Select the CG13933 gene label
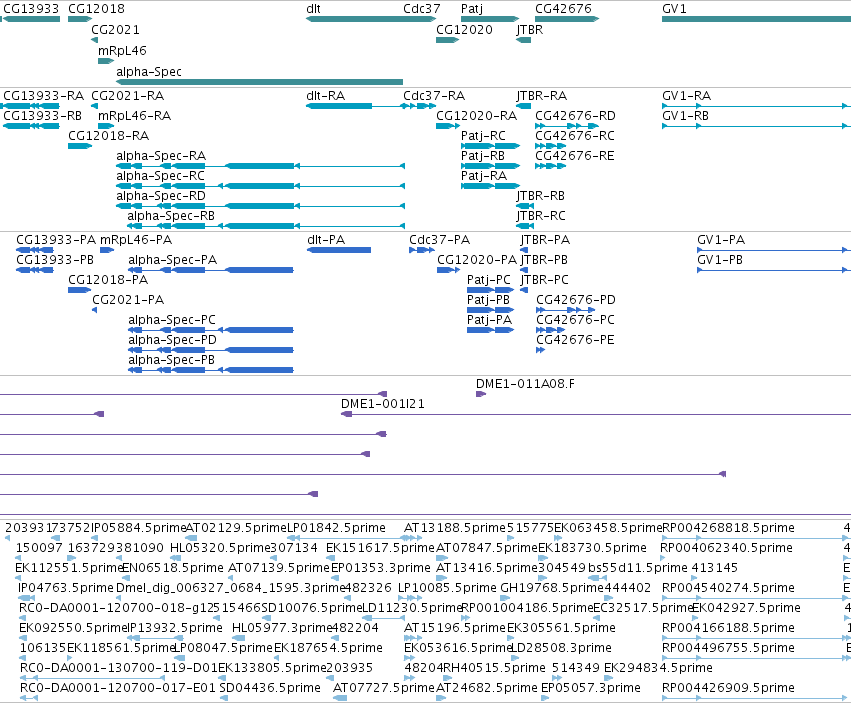Screen dimensions: 851x703 pos(31,9)
